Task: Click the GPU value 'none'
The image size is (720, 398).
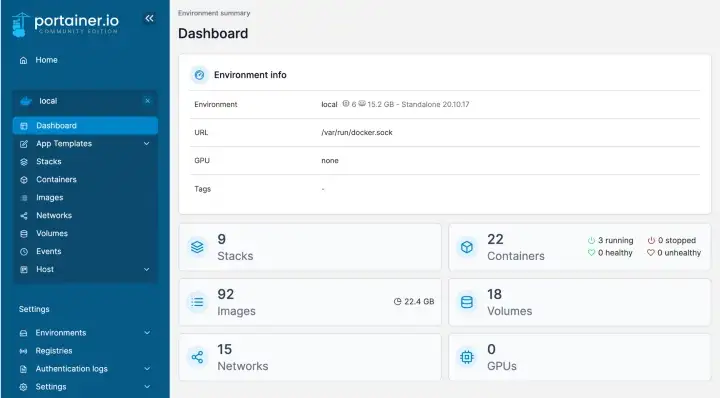Action: [x=330, y=161]
